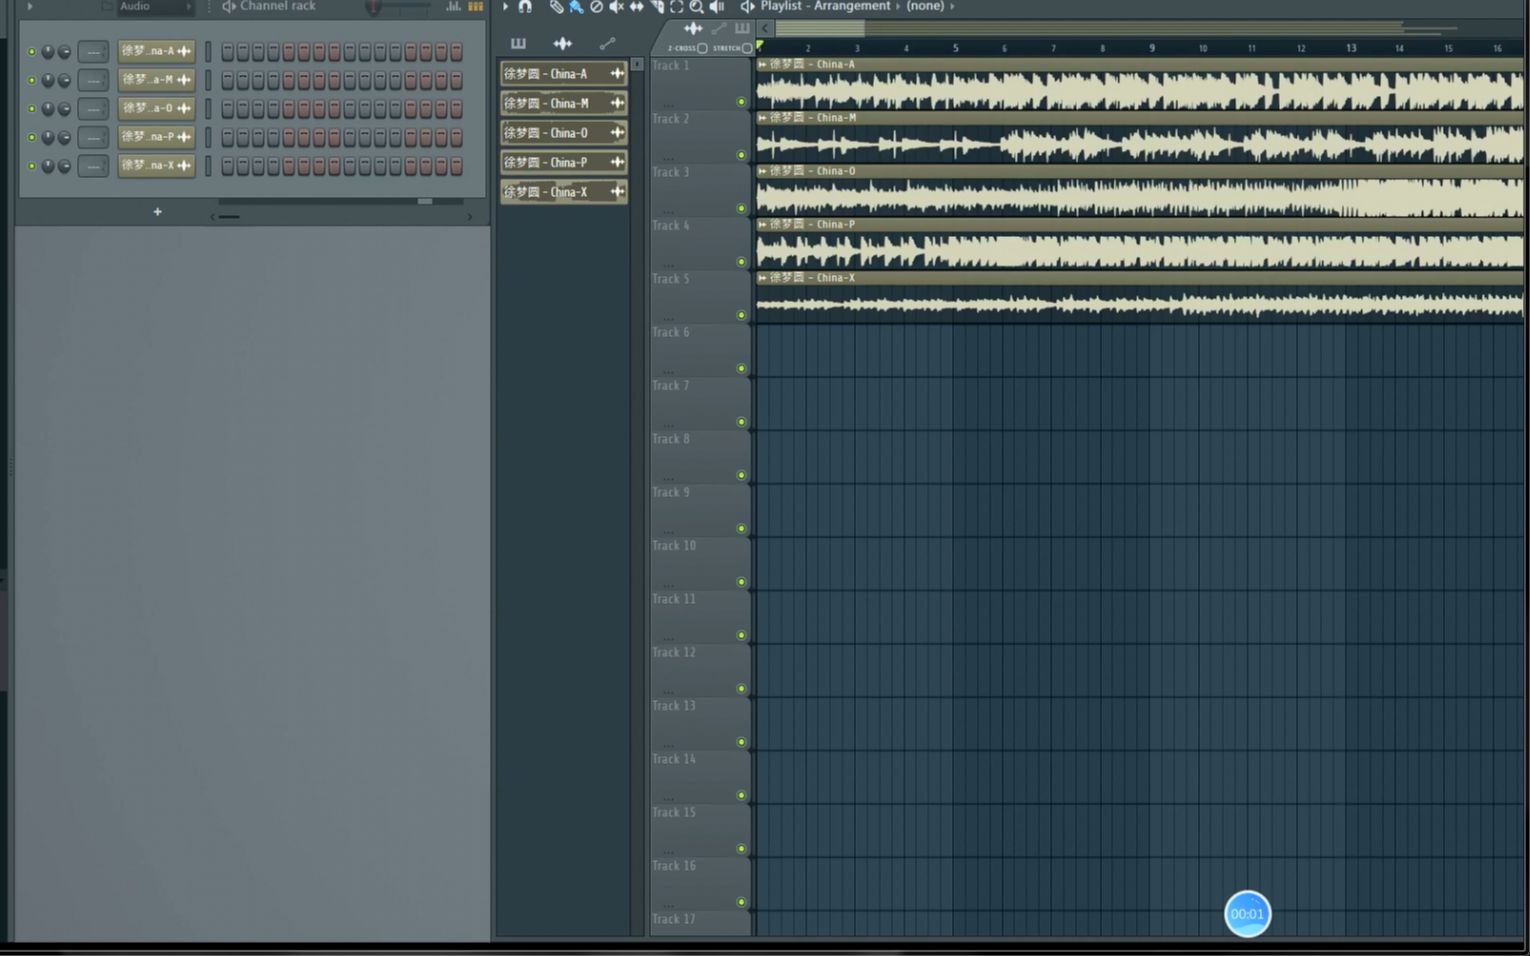Select the Zoom tool in playlist
Image resolution: width=1530 pixels, height=956 pixels.
click(x=696, y=6)
